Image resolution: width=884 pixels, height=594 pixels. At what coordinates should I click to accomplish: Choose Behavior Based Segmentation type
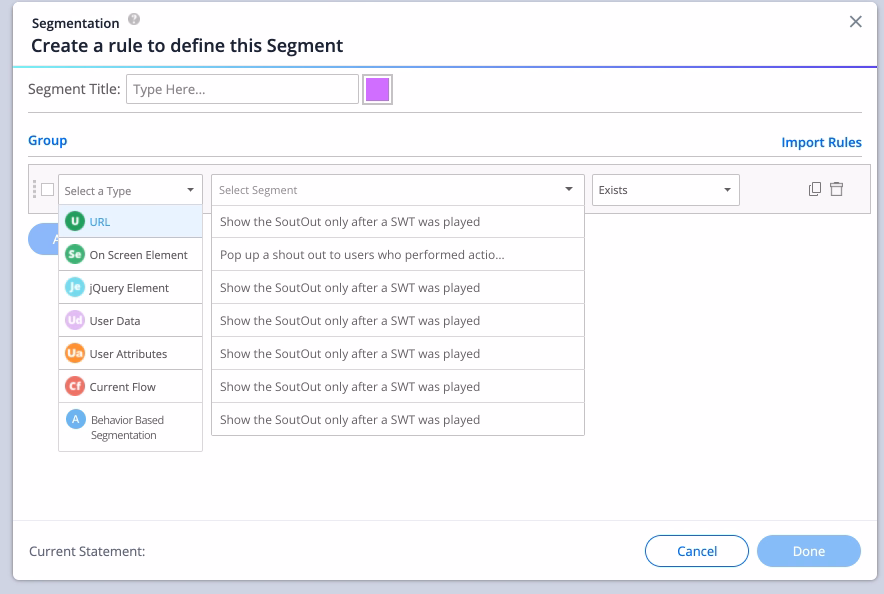(130, 427)
